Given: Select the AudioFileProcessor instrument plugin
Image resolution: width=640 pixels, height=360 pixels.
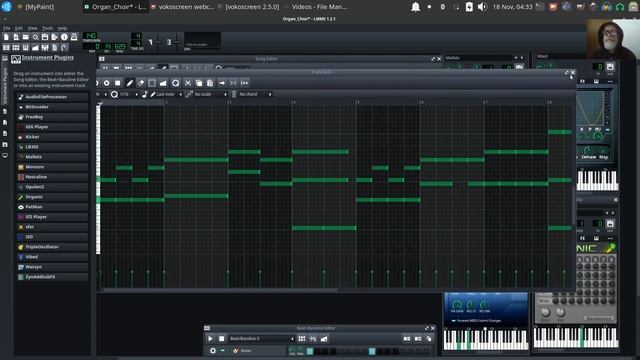Looking at the screenshot, I should click(52, 97).
